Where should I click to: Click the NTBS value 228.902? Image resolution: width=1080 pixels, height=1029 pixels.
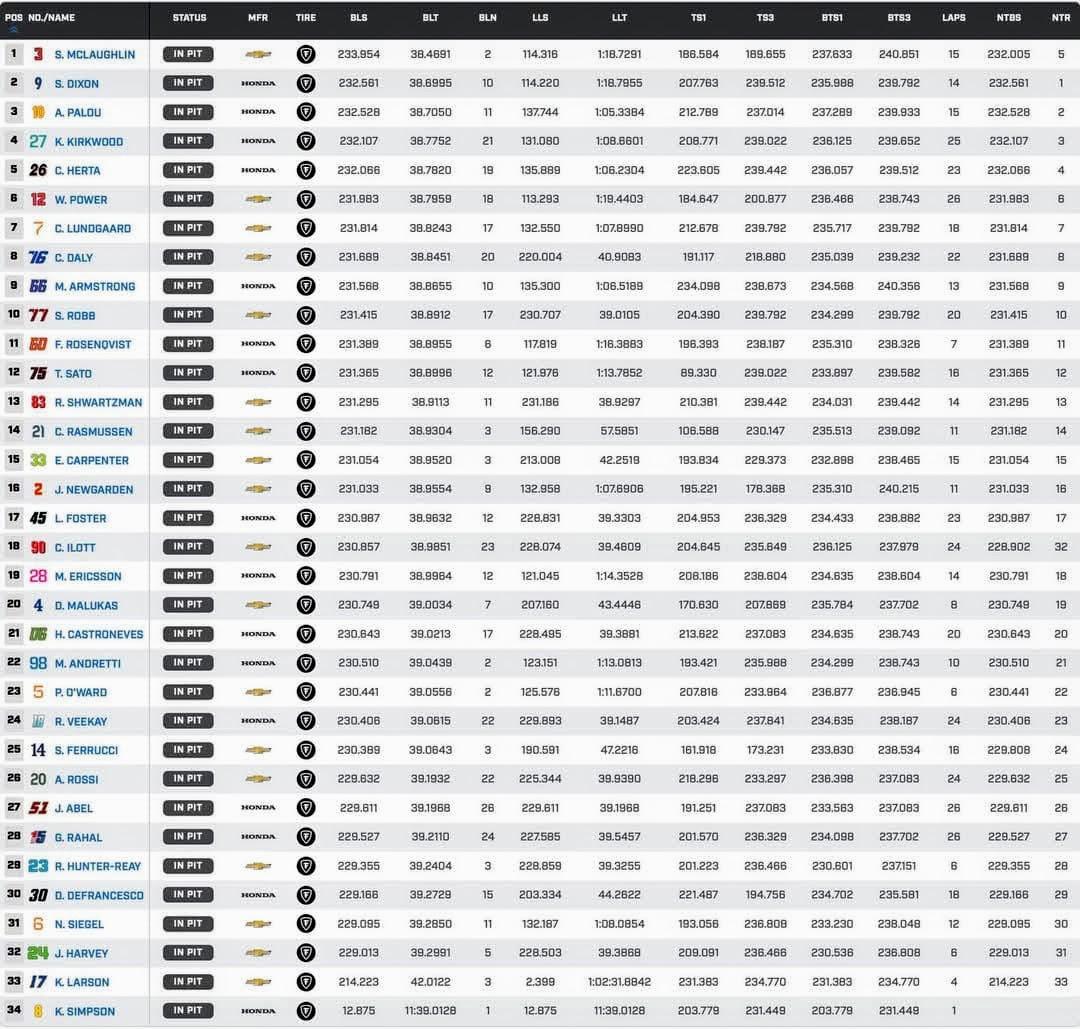point(1009,547)
